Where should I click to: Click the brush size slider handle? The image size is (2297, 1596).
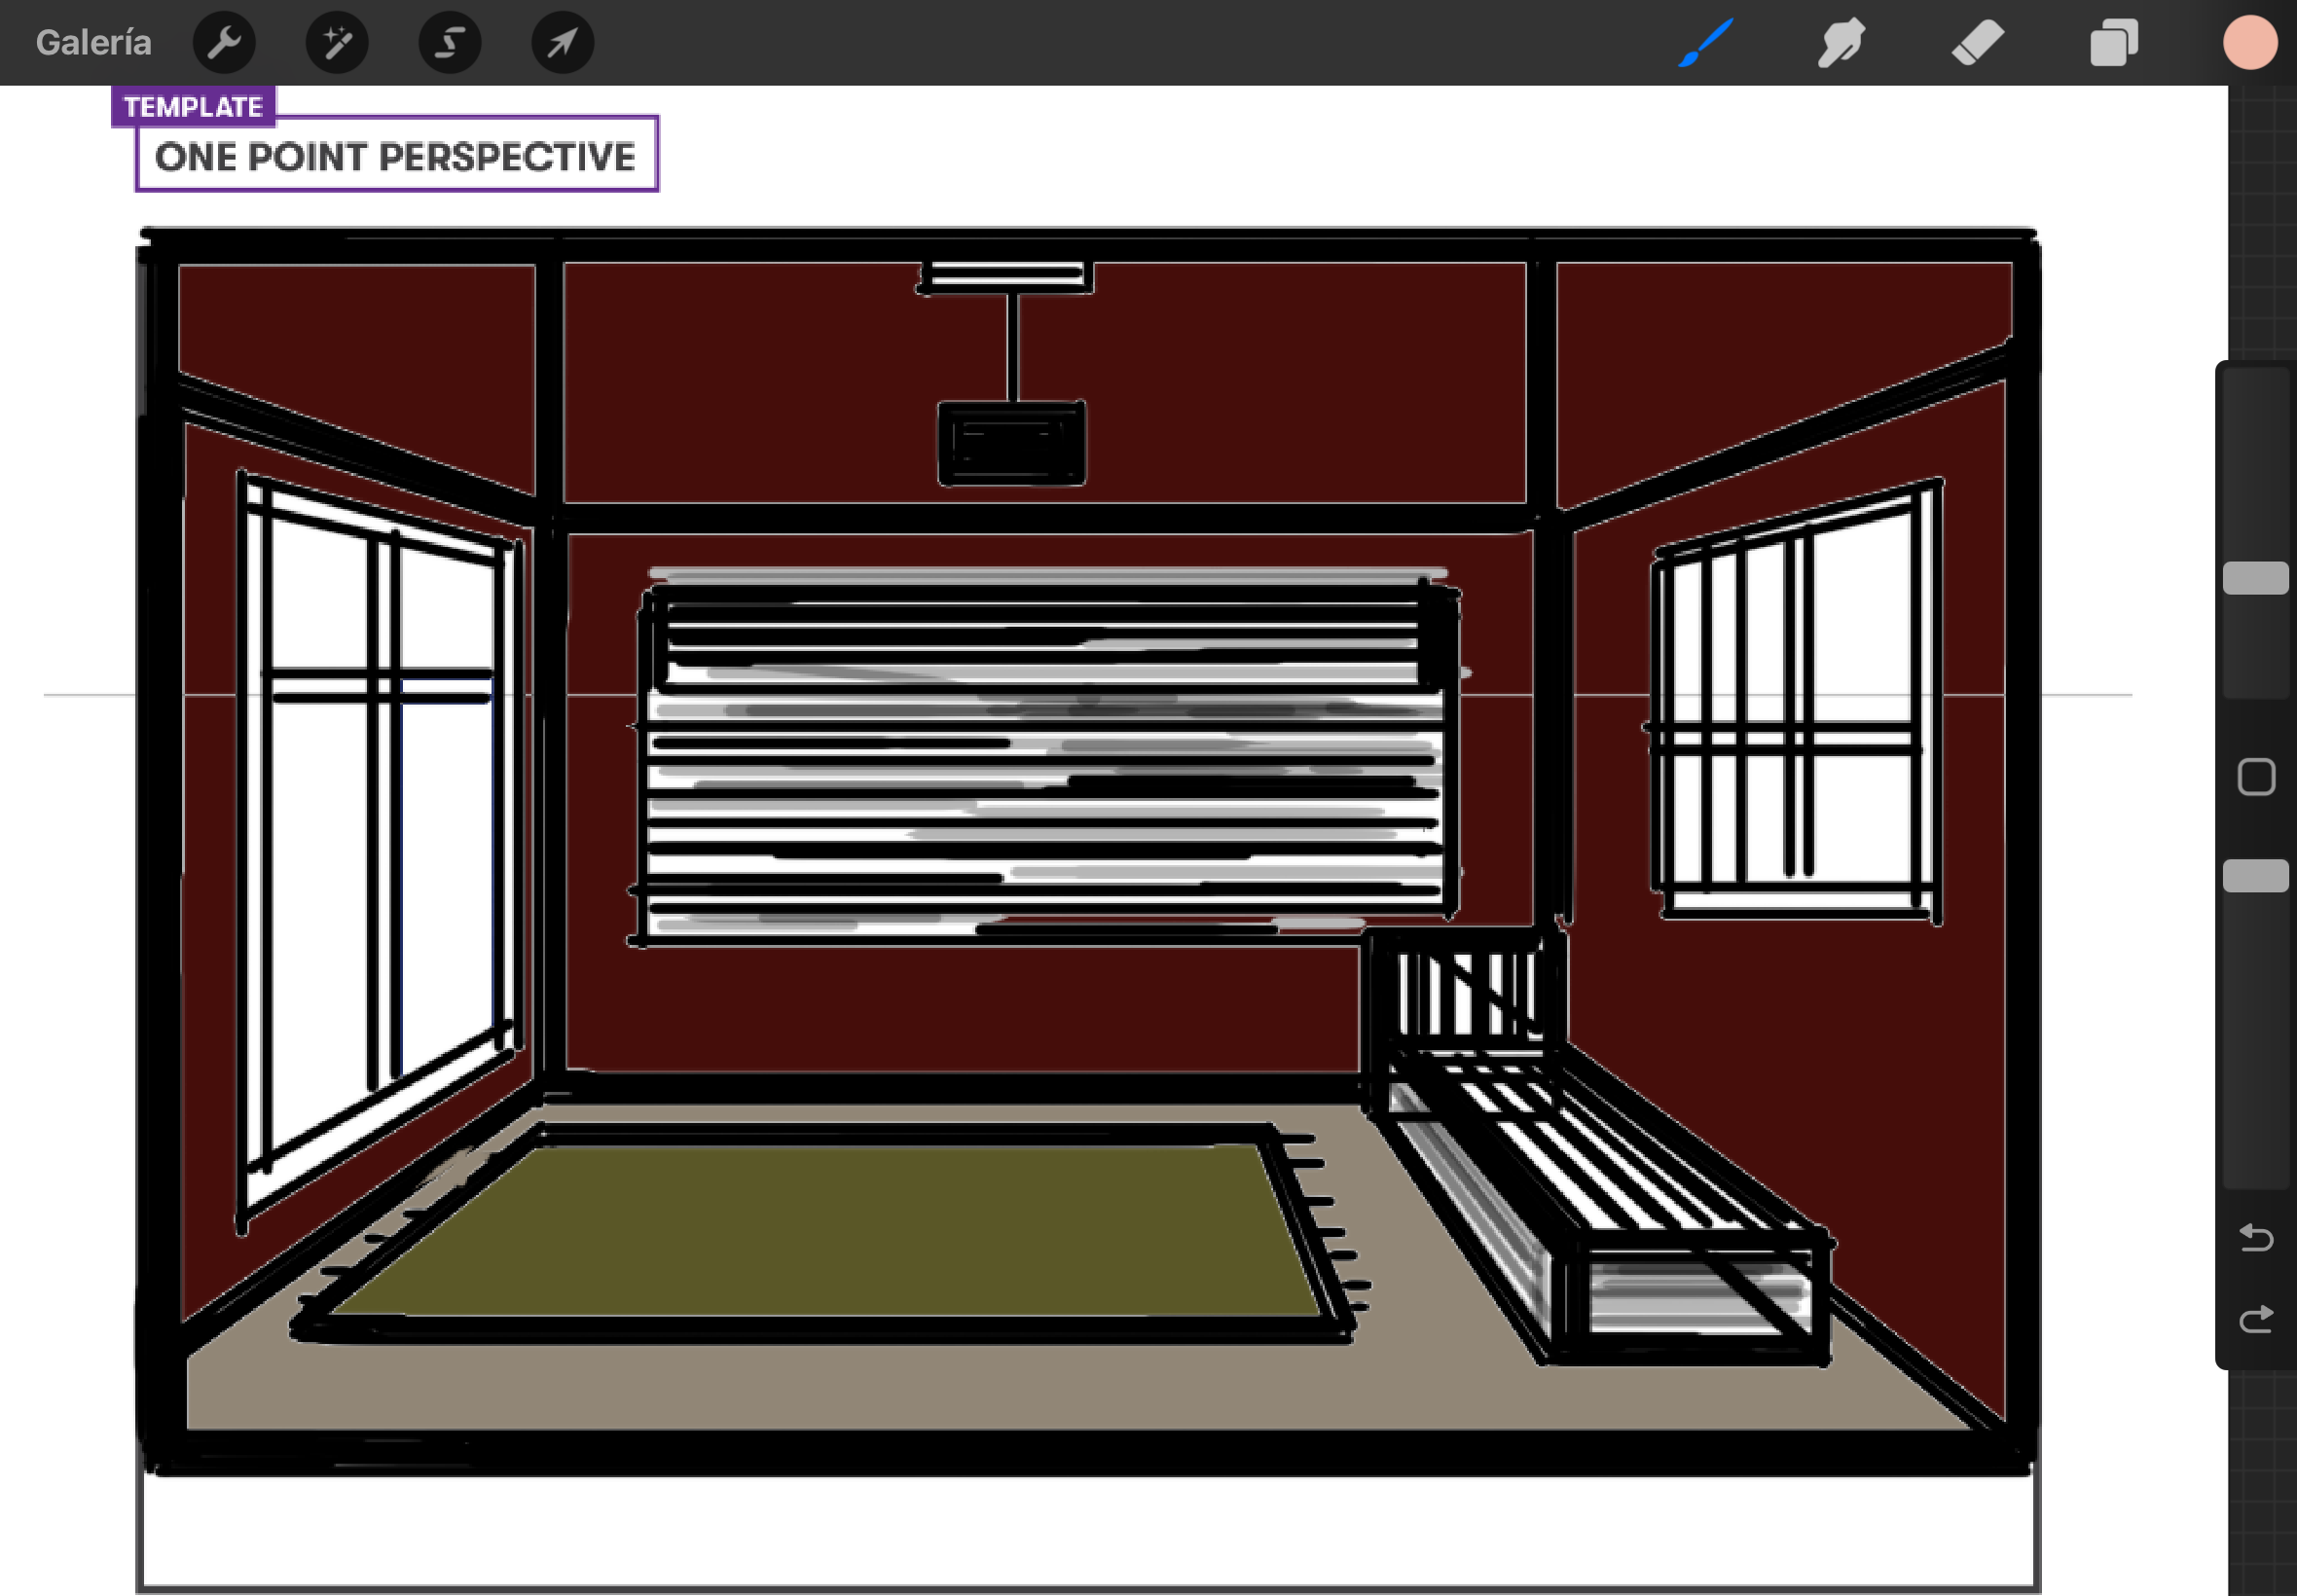pyautogui.click(x=2256, y=578)
